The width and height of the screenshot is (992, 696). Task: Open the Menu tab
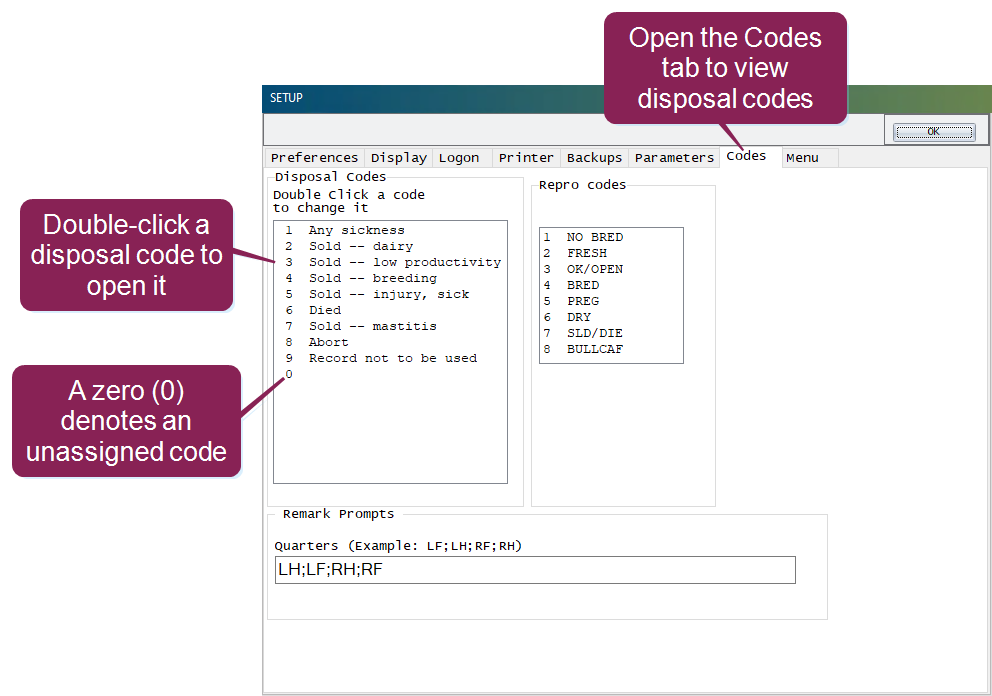[810, 158]
